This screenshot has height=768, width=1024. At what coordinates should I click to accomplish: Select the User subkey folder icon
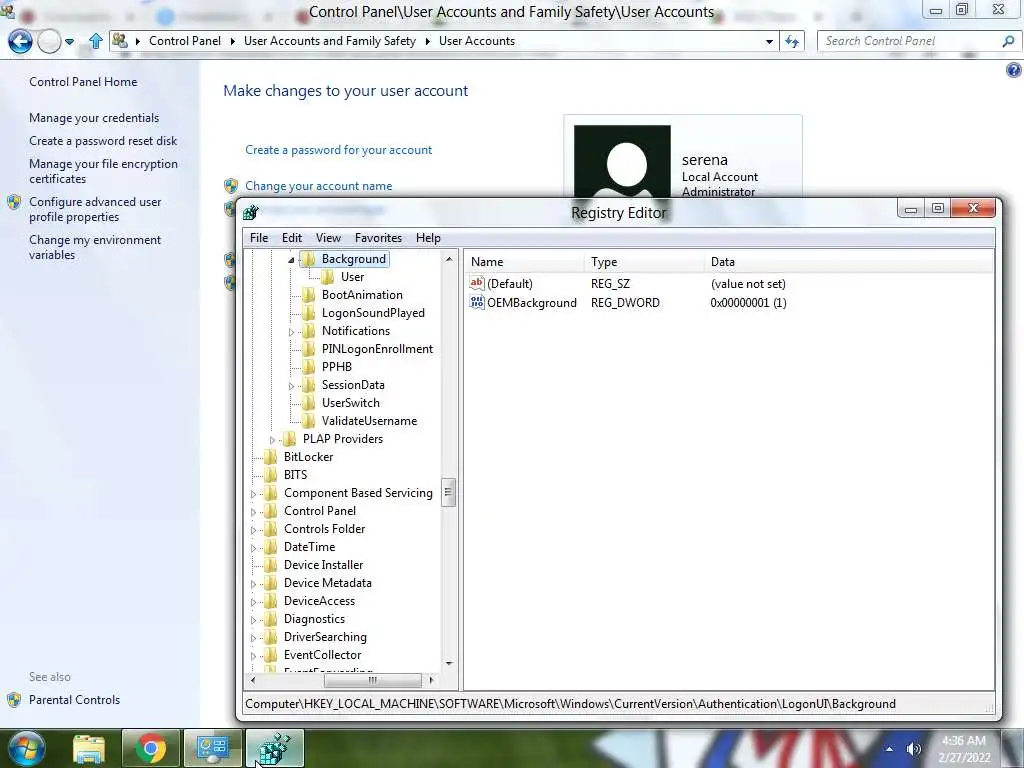point(327,277)
